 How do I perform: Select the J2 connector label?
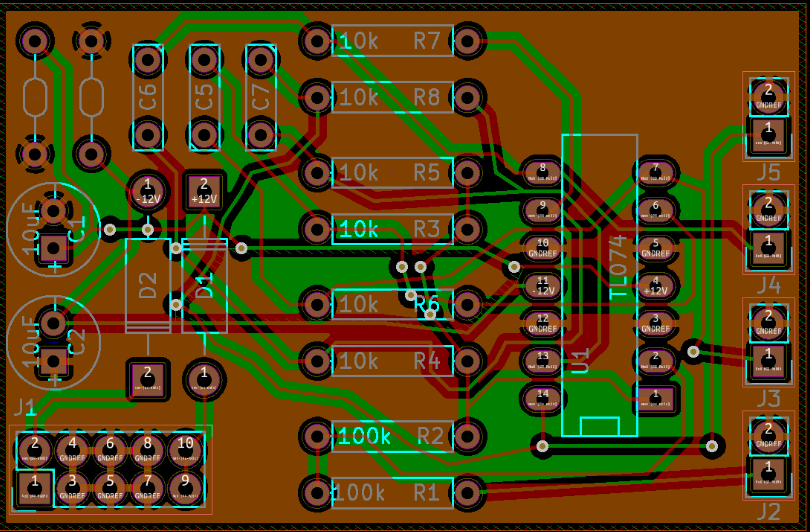[x=768, y=512]
